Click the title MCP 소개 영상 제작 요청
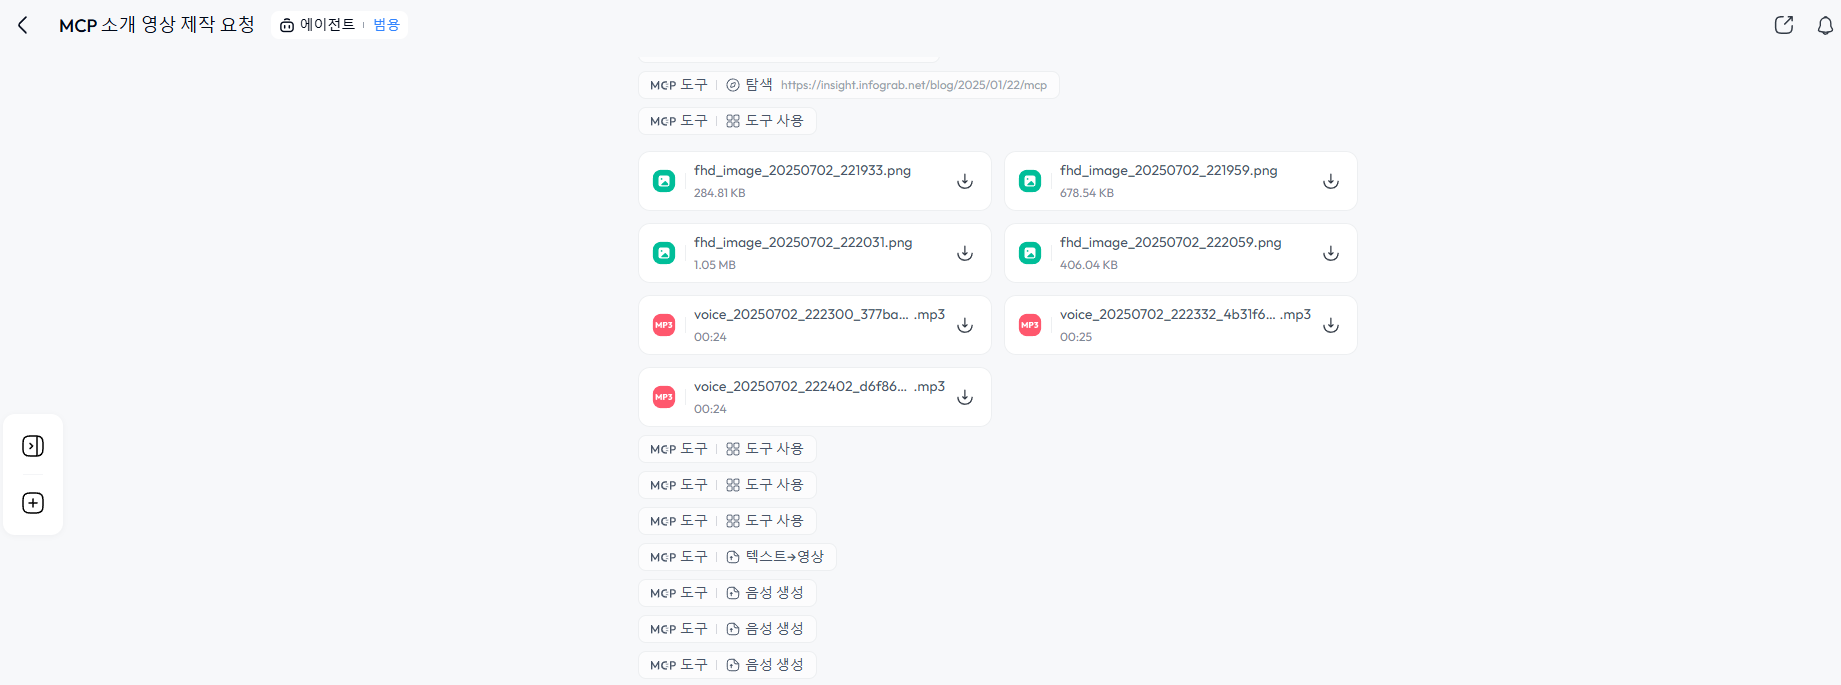This screenshot has height=685, width=1841. pos(157,25)
